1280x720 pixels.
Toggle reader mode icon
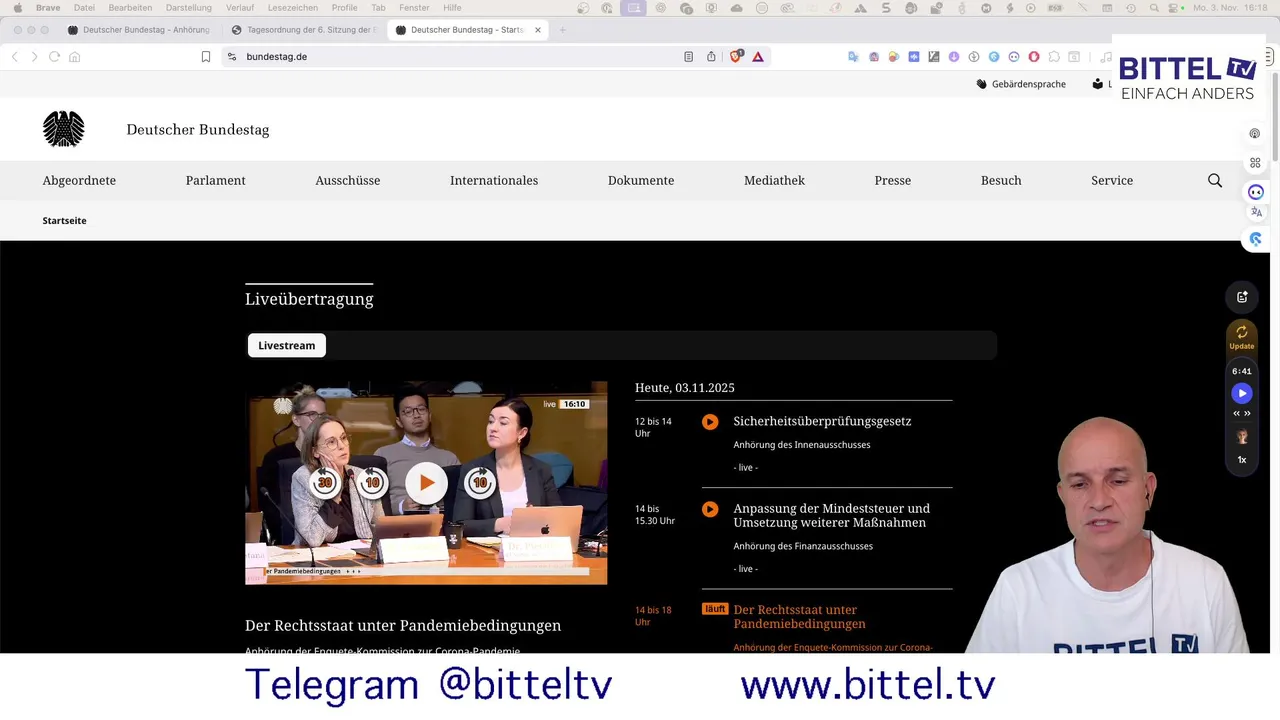click(x=688, y=57)
